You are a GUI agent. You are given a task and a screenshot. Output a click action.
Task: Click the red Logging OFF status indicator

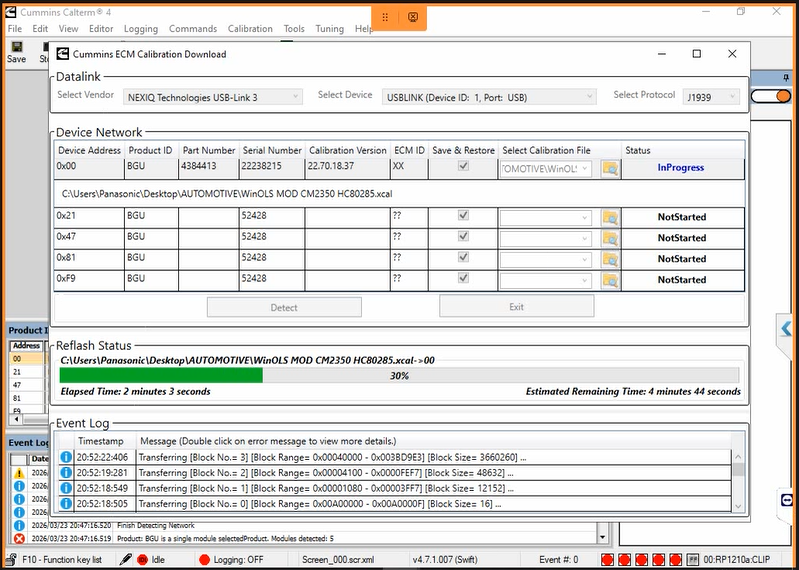[205, 559]
